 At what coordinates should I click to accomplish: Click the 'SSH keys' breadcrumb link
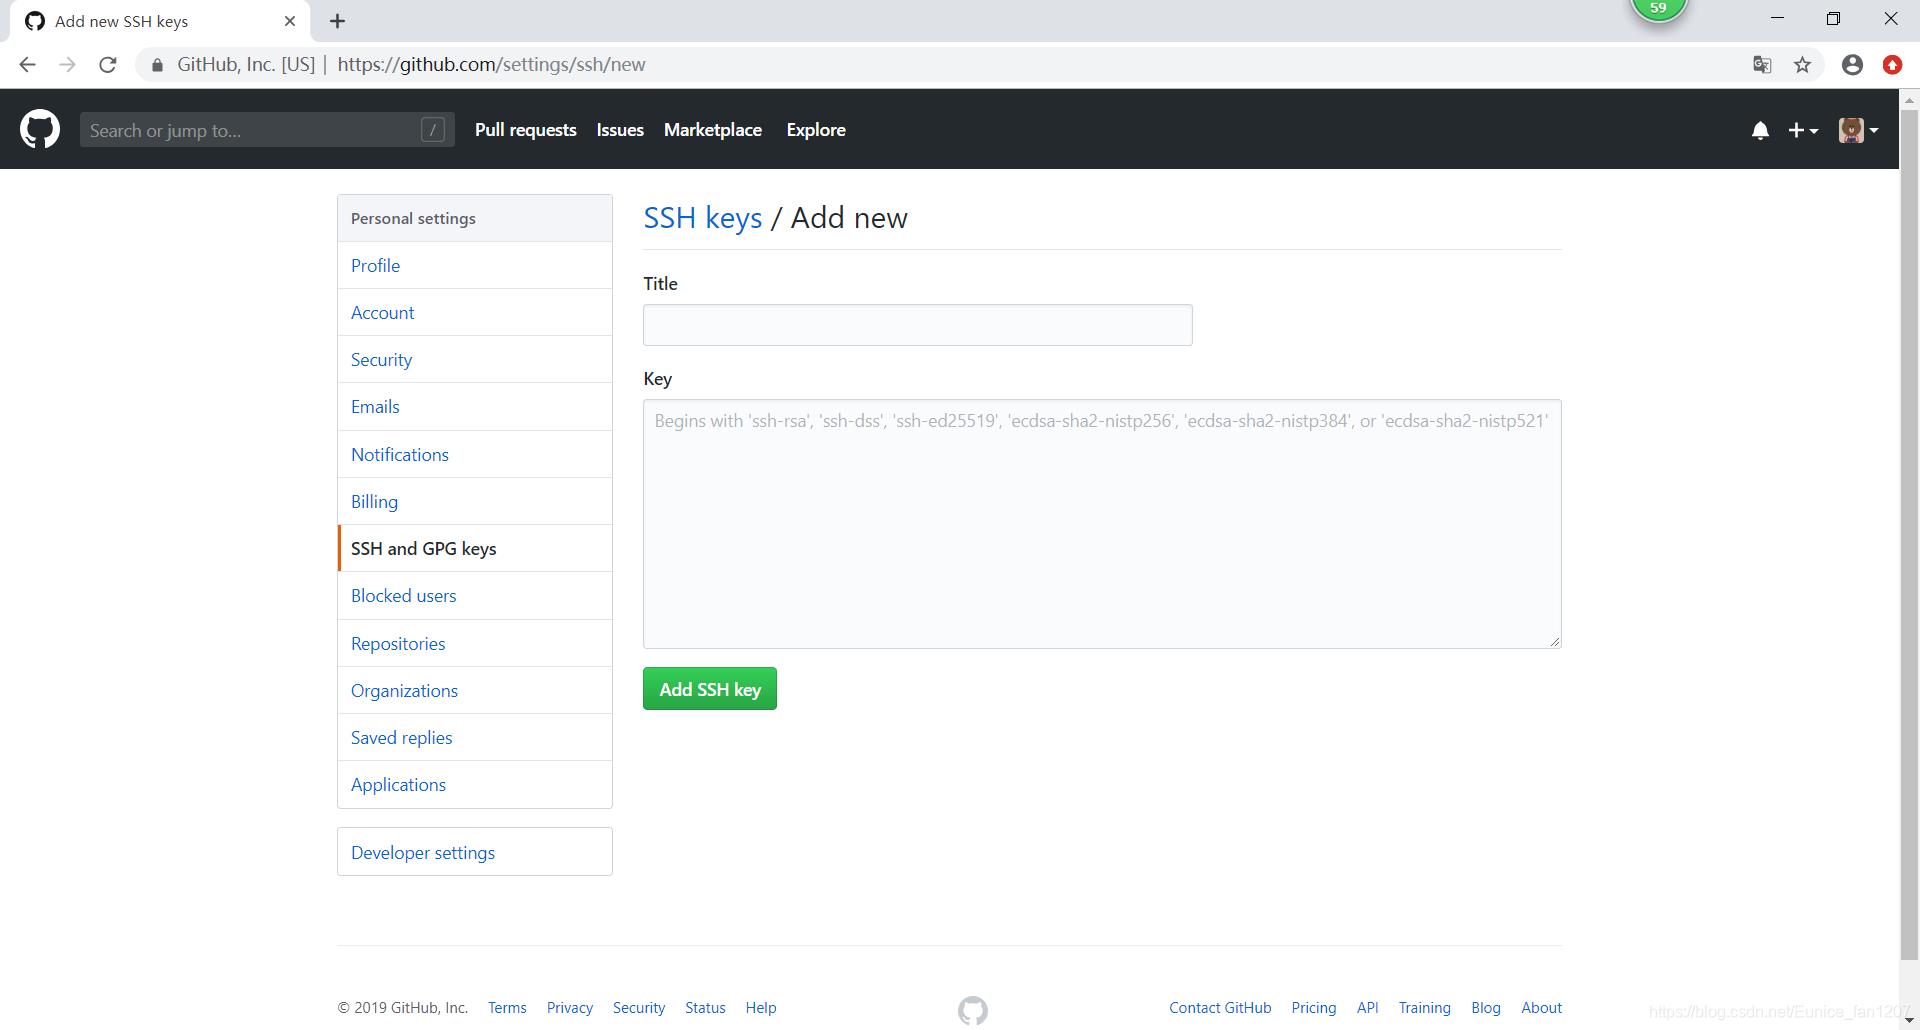(702, 218)
